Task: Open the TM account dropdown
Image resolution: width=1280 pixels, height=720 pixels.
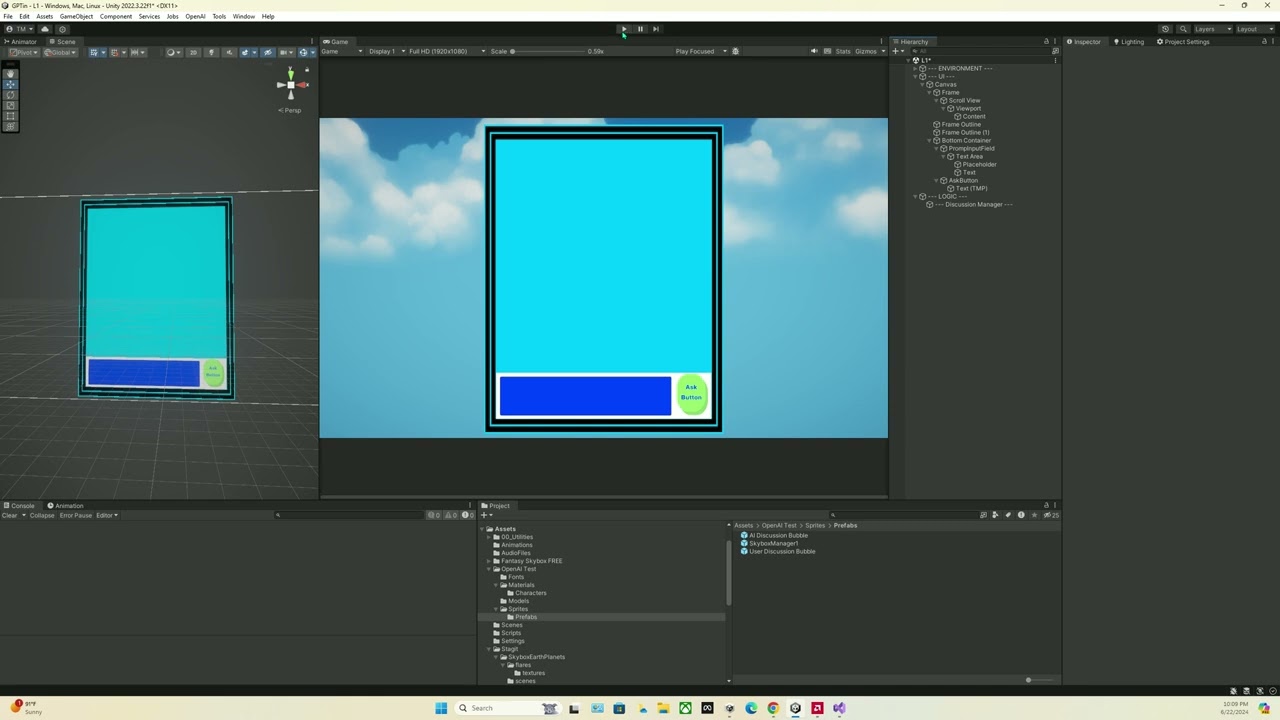Action: pos(20,29)
